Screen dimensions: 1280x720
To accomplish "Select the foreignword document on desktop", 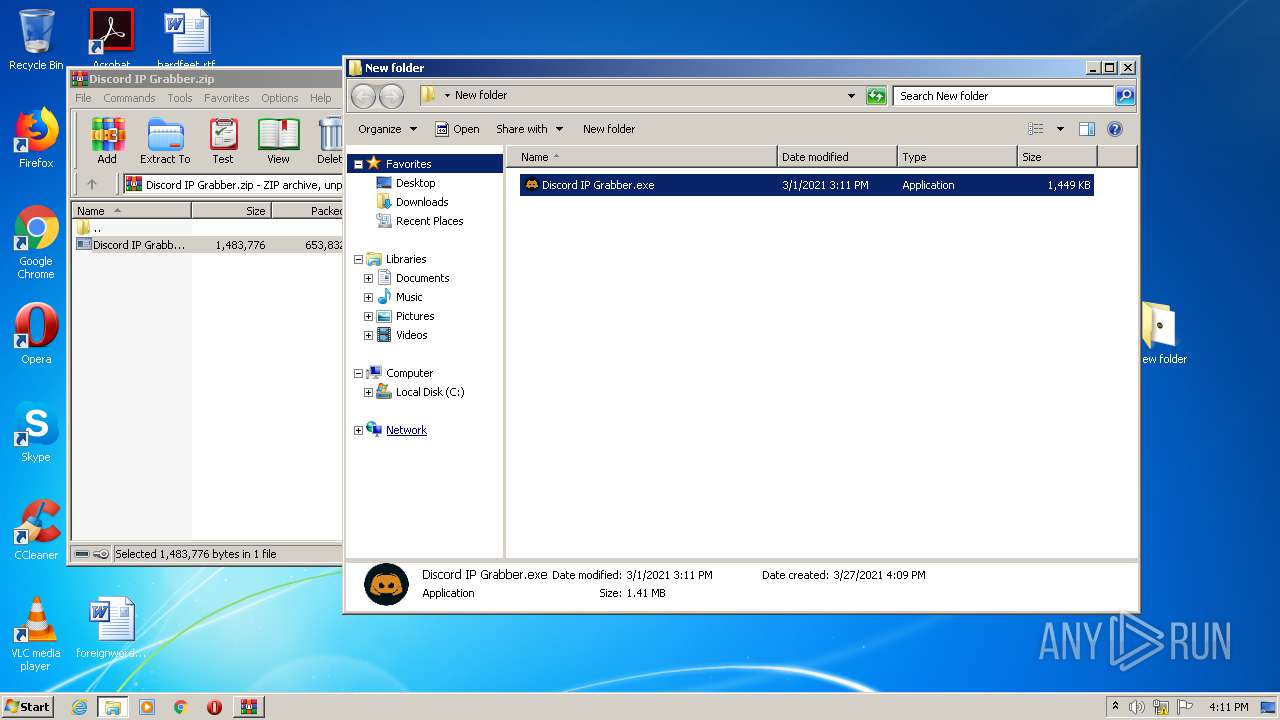I will click(111, 628).
